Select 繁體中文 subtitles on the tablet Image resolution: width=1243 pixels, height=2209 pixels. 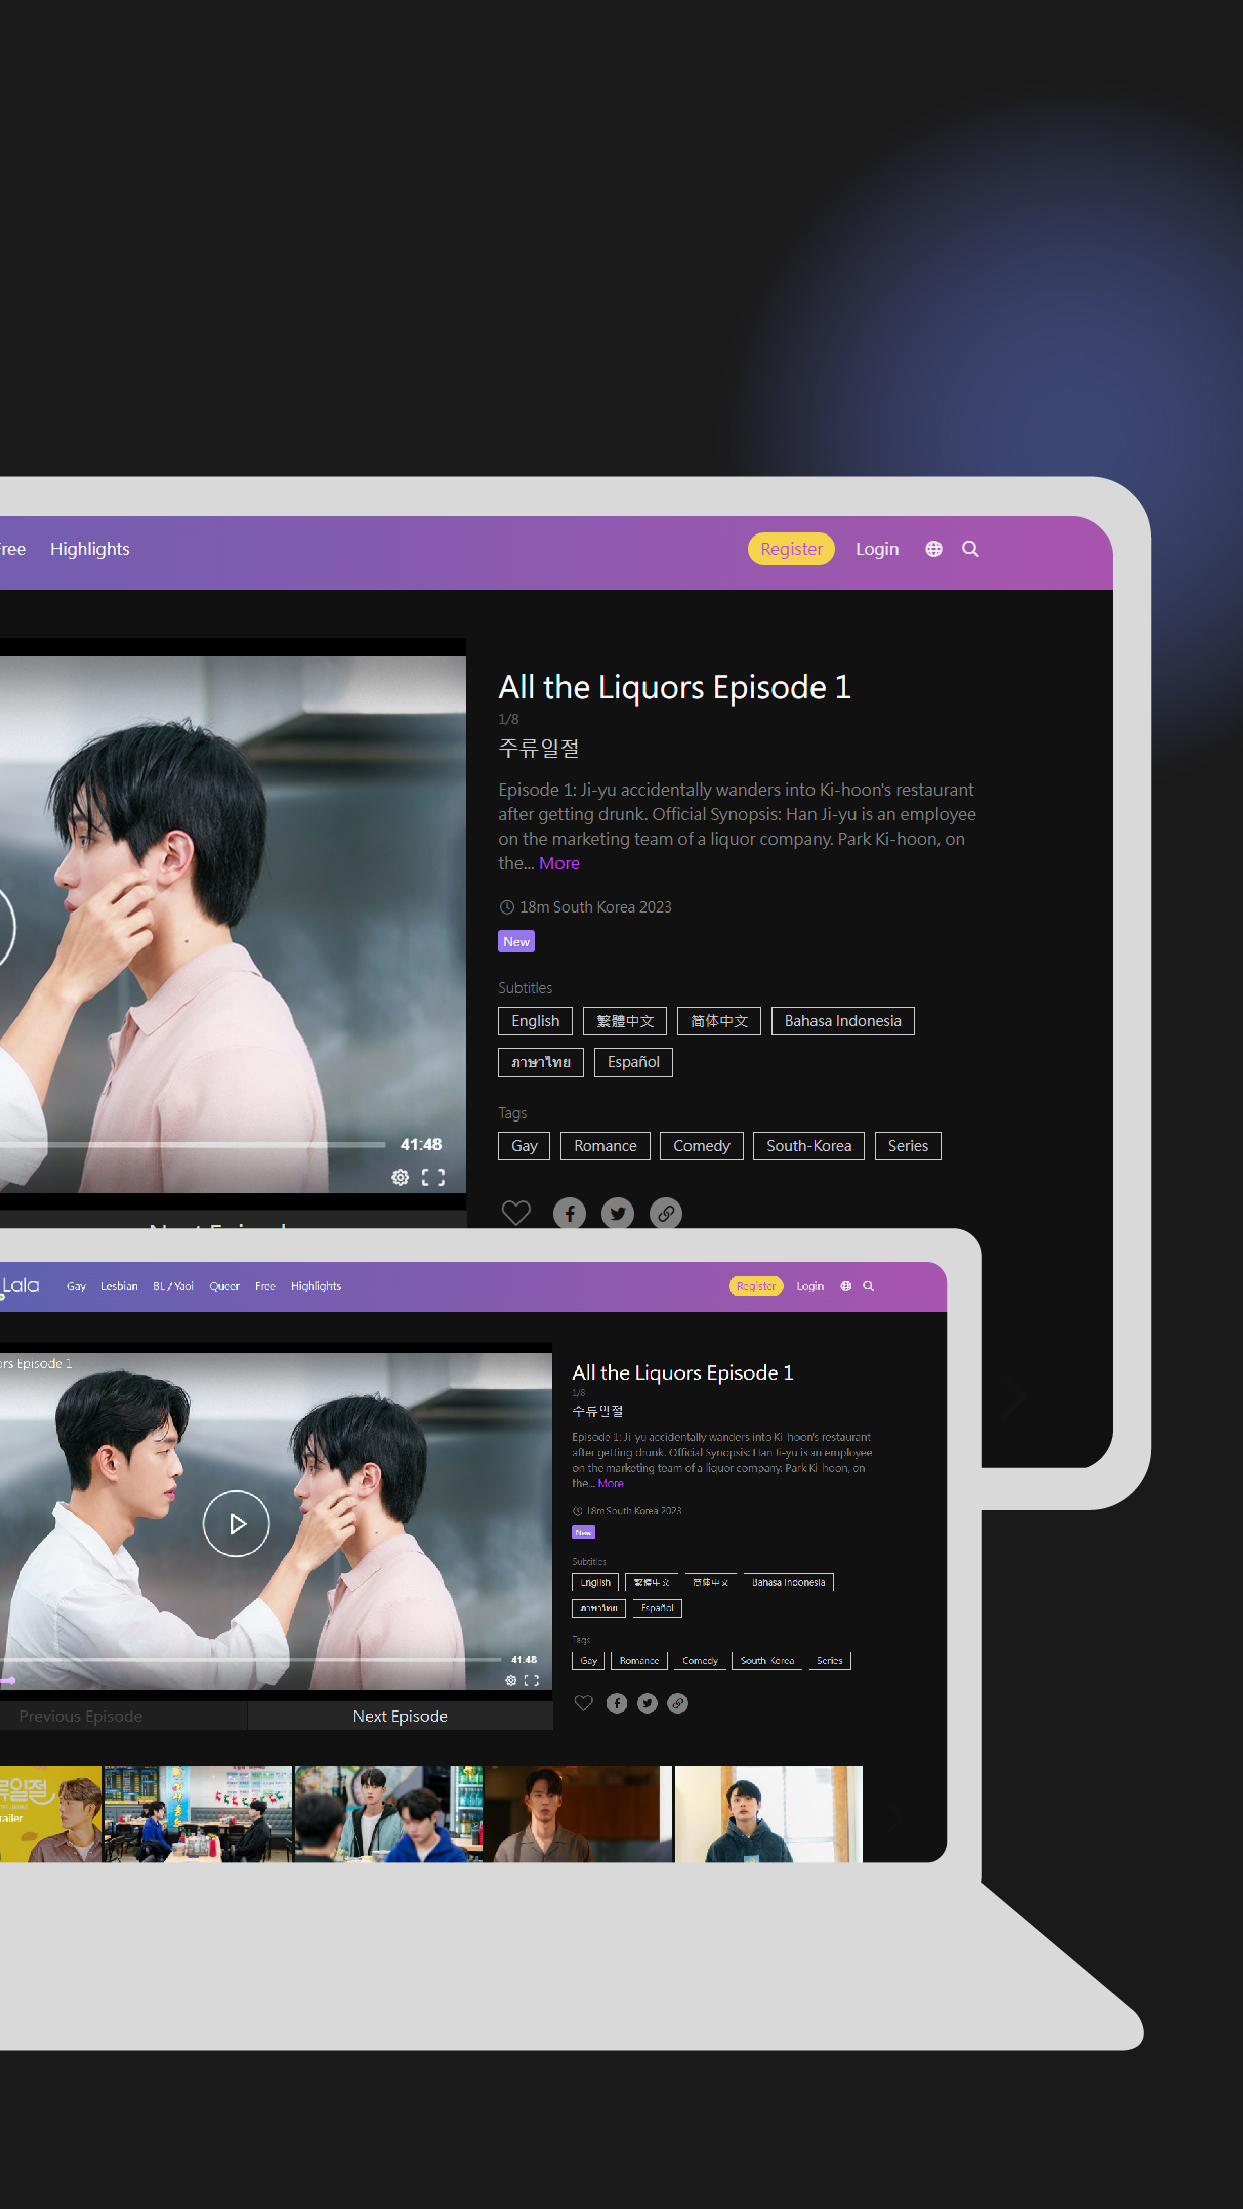tap(625, 1021)
